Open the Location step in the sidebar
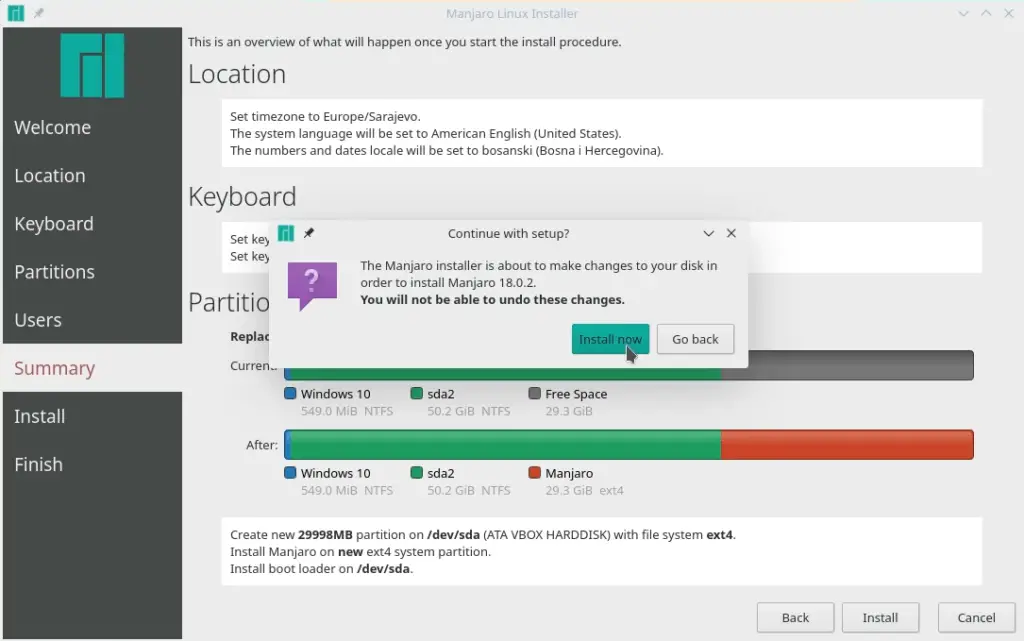 [92, 176]
